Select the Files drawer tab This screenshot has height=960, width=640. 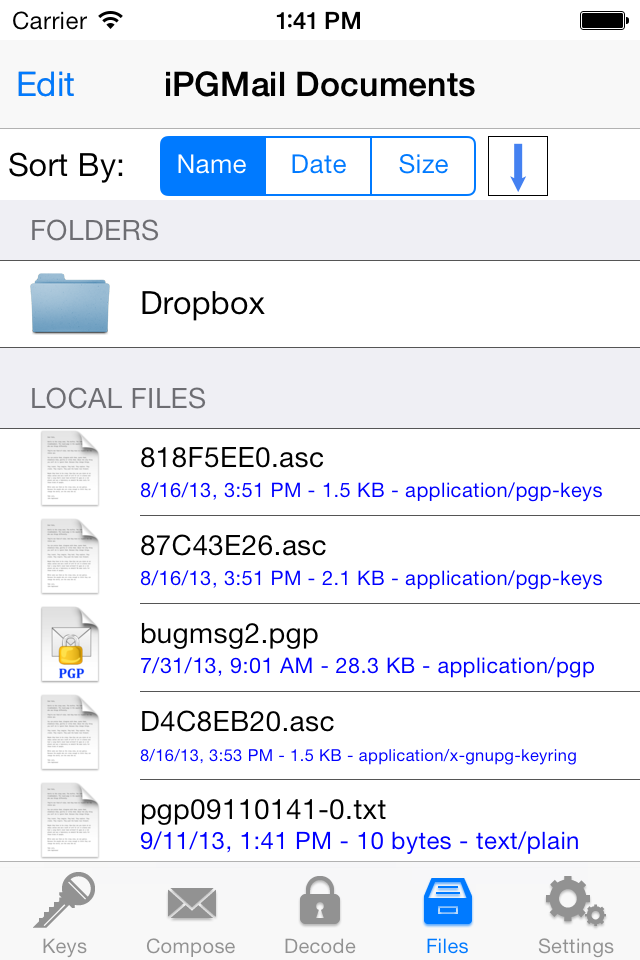(x=447, y=910)
